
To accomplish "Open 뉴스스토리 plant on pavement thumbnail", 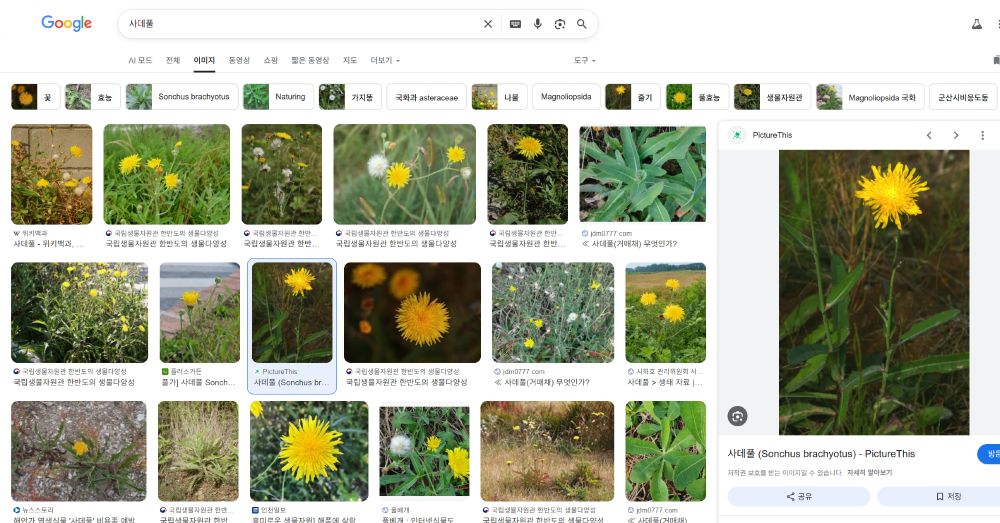I will 78,451.
